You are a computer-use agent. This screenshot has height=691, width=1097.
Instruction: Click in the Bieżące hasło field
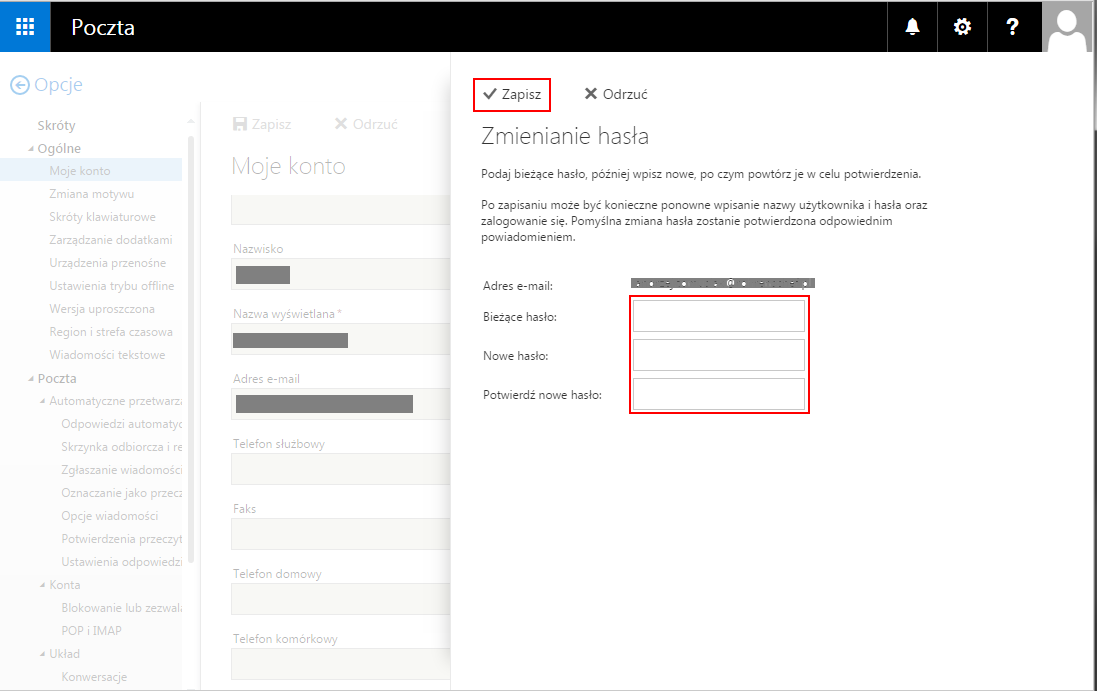(719, 316)
